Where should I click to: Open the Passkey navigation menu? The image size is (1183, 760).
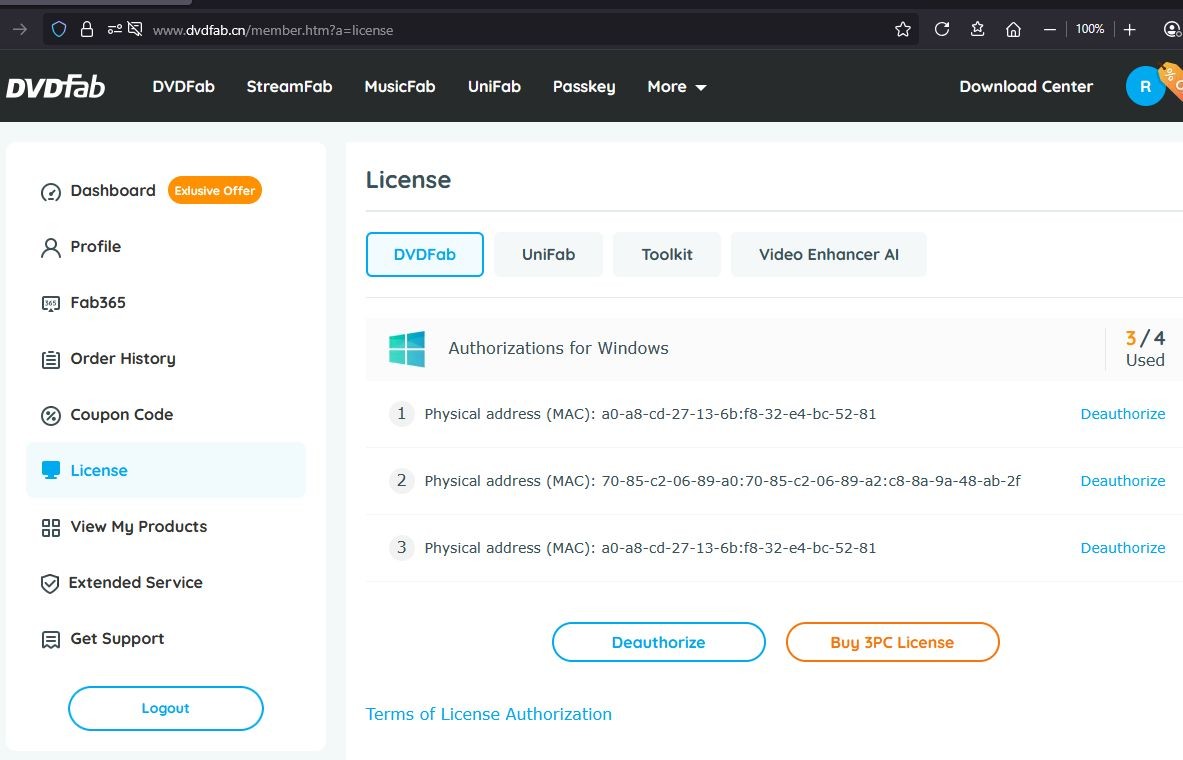(584, 87)
